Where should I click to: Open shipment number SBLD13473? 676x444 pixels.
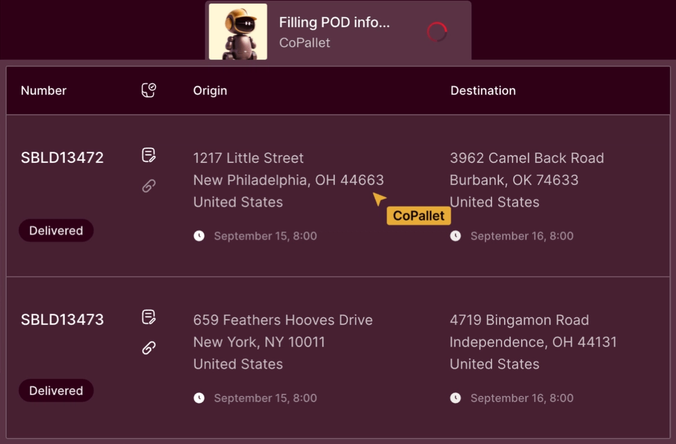[x=62, y=320]
